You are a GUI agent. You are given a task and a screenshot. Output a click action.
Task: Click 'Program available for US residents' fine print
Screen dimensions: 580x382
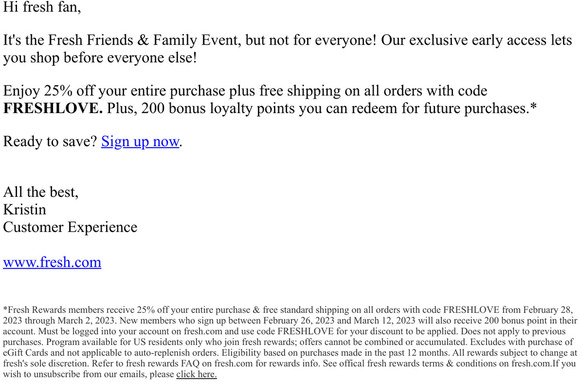tap(112, 342)
